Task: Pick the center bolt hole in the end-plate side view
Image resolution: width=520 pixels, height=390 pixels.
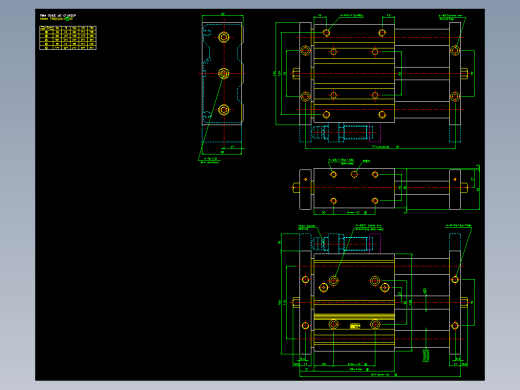Action: point(224,73)
